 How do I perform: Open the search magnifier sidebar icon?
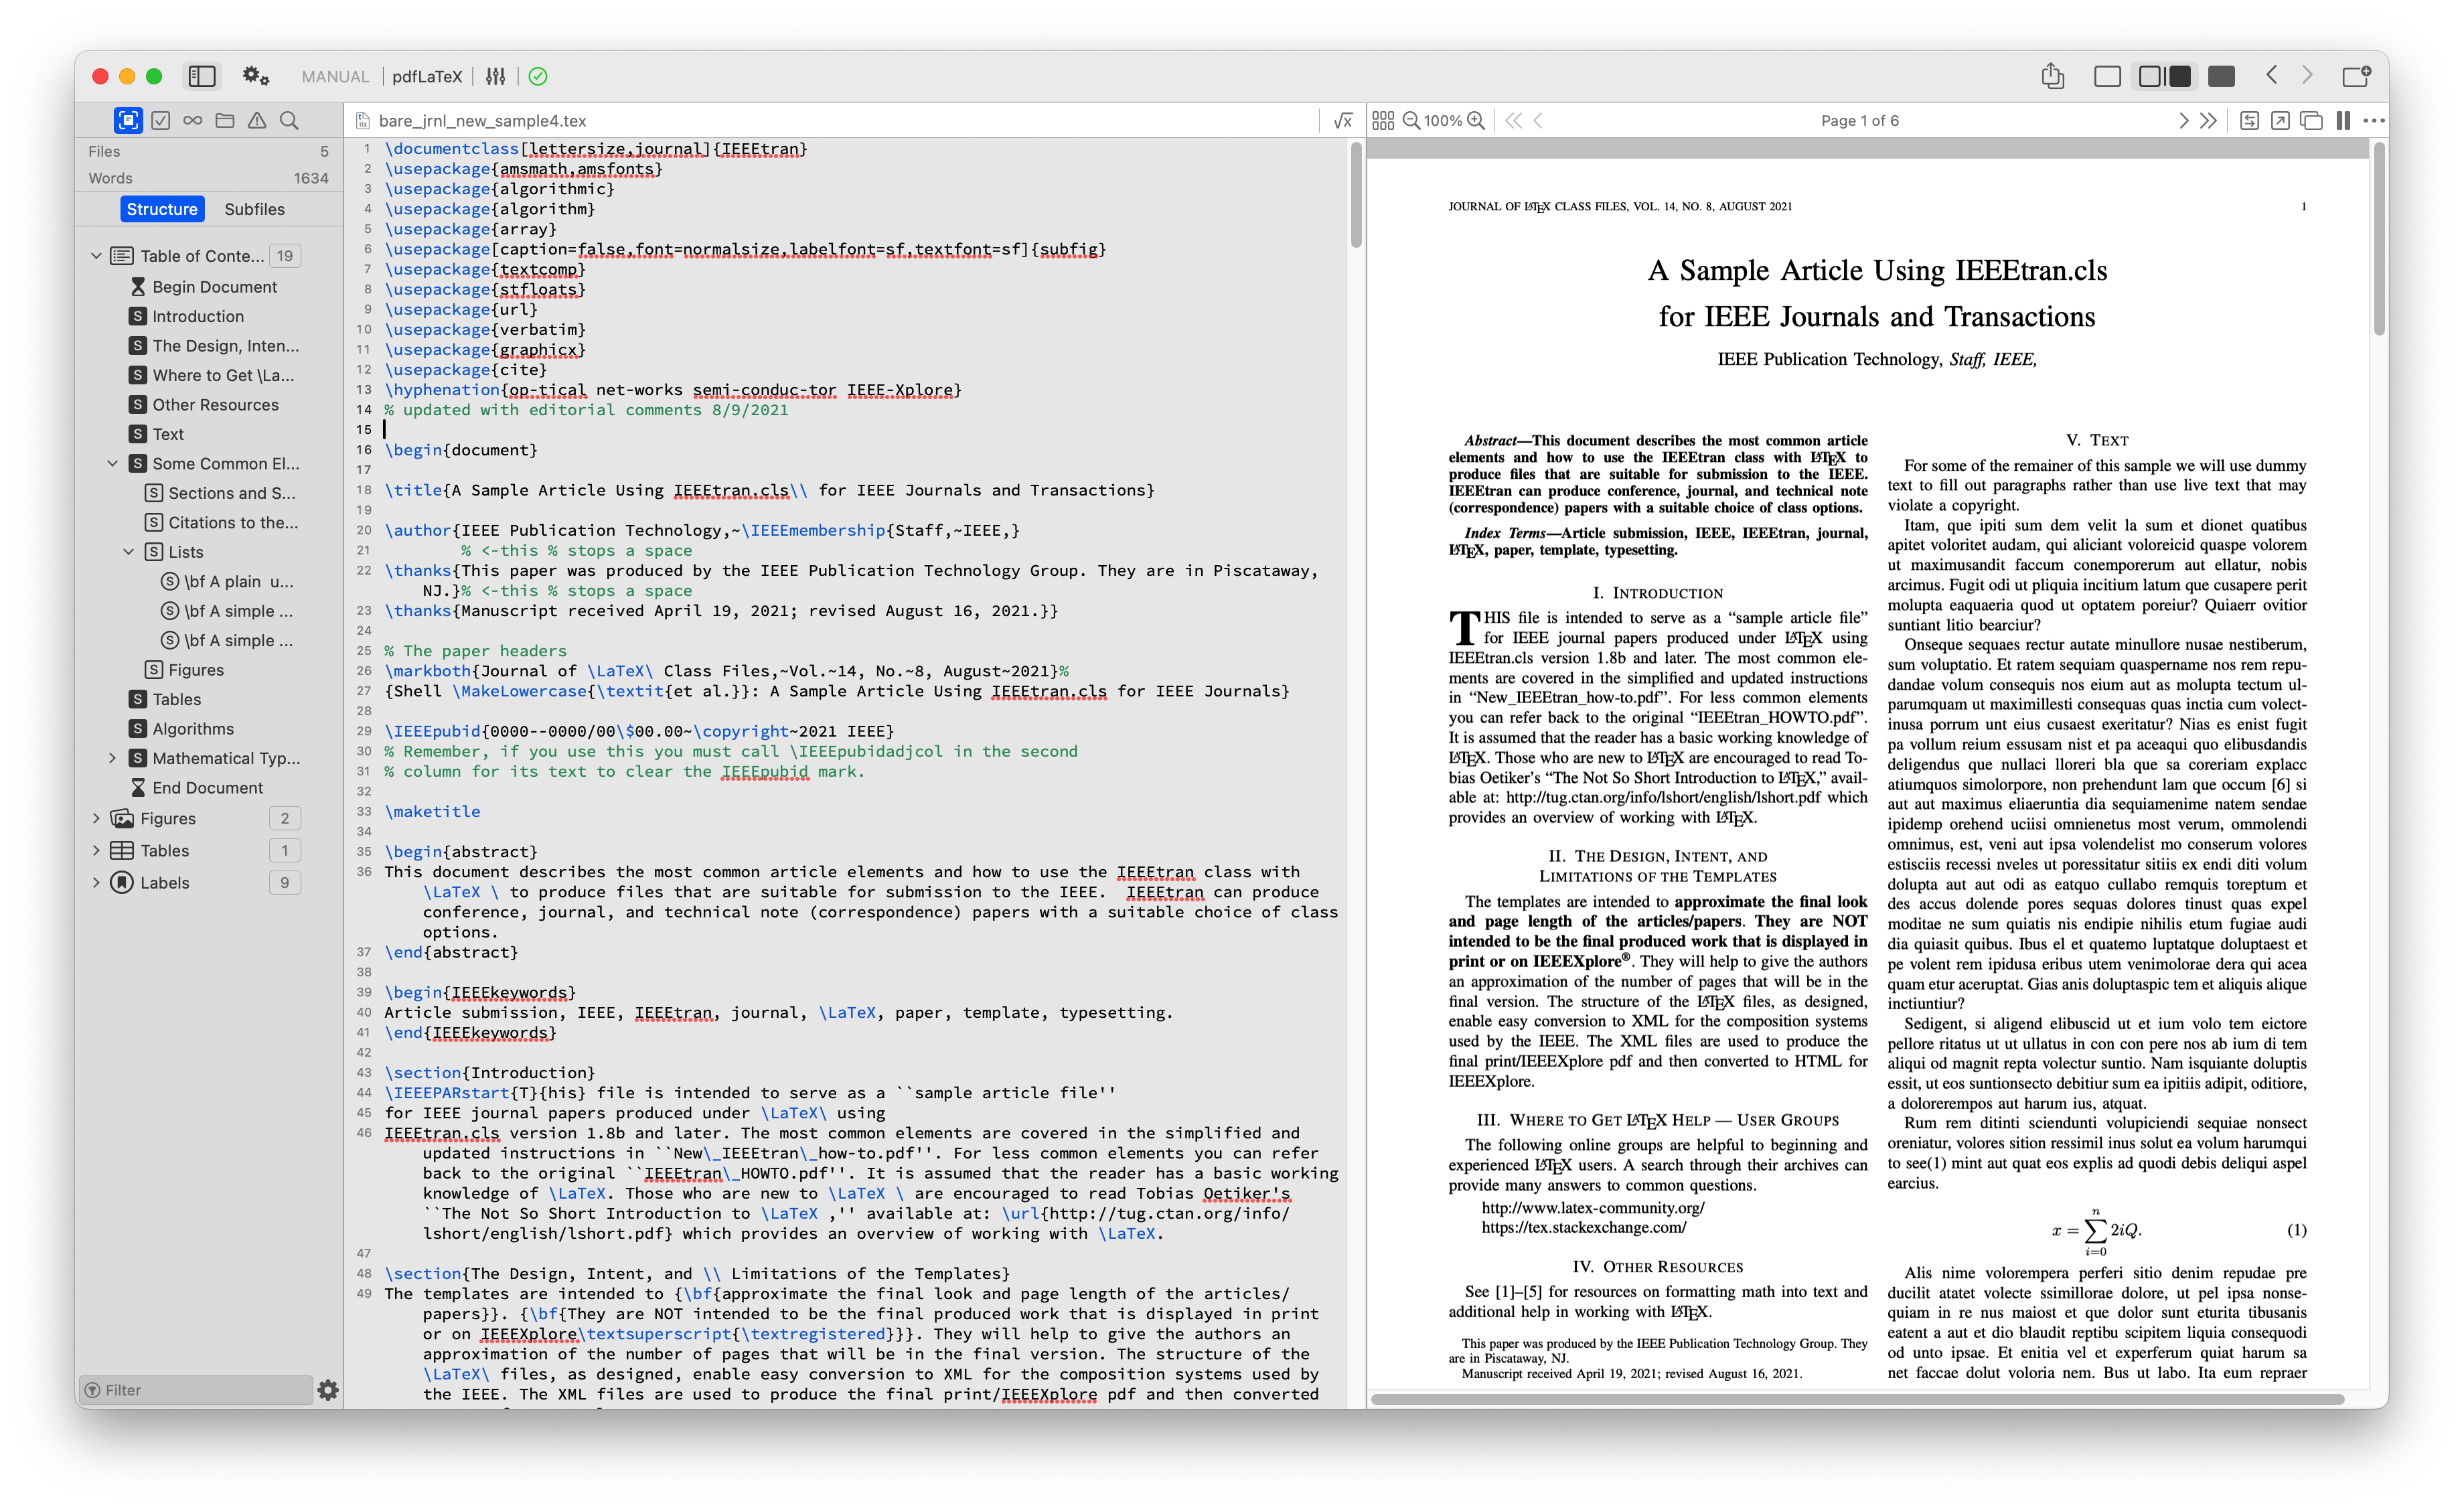coord(289,120)
